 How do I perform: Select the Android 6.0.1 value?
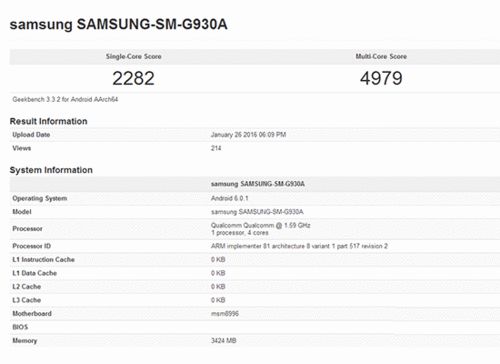tap(230, 198)
